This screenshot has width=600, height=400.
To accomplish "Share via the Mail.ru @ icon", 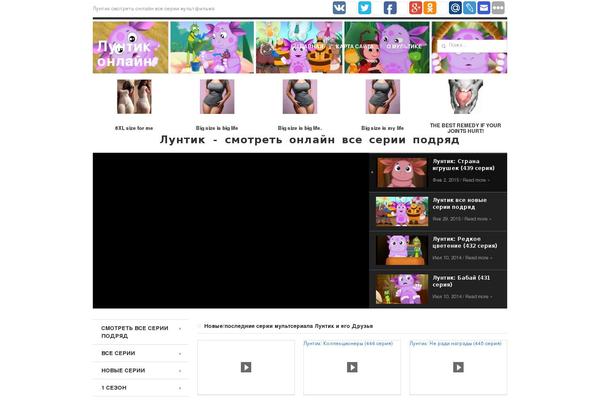I will (x=455, y=8).
